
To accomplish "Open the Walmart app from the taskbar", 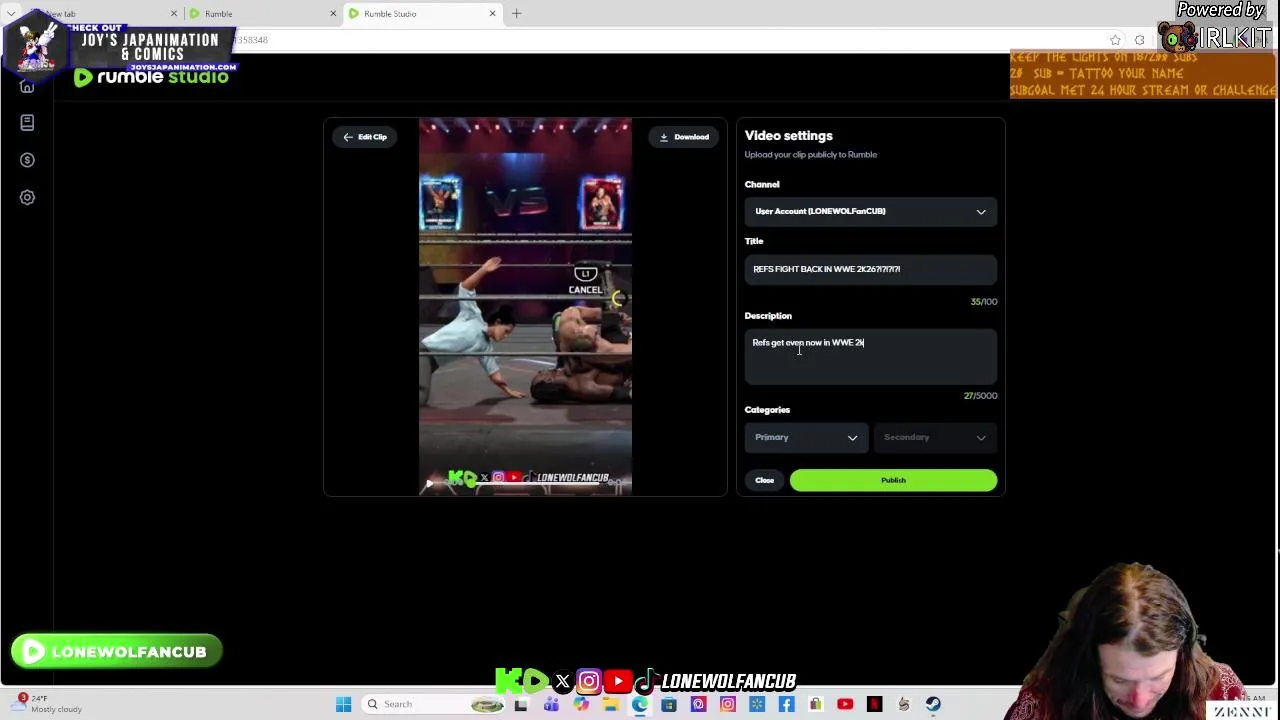I will pos(757,705).
